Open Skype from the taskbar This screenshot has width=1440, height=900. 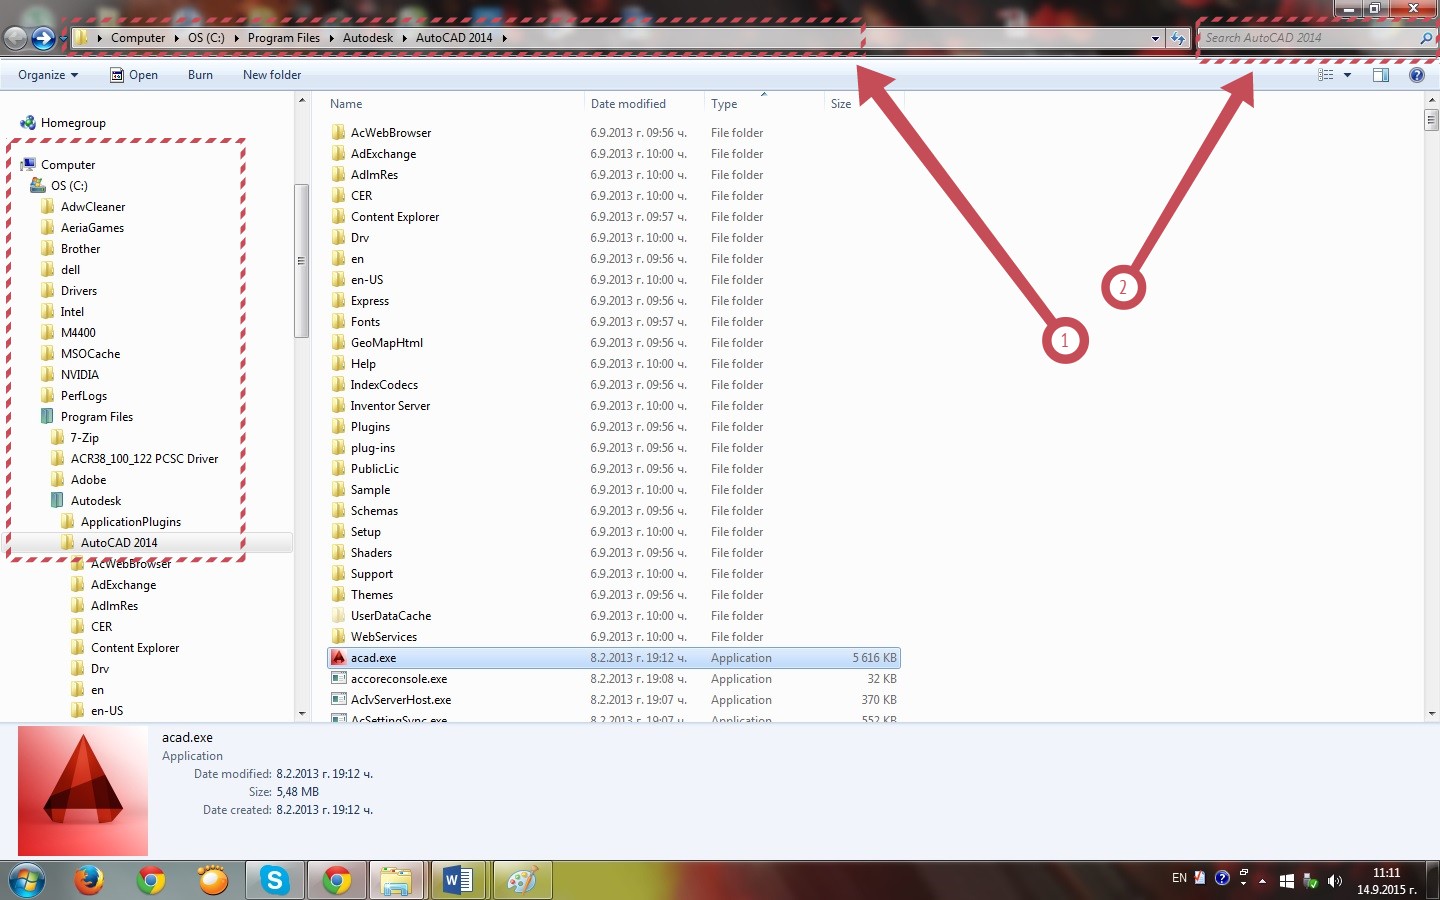[274, 881]
